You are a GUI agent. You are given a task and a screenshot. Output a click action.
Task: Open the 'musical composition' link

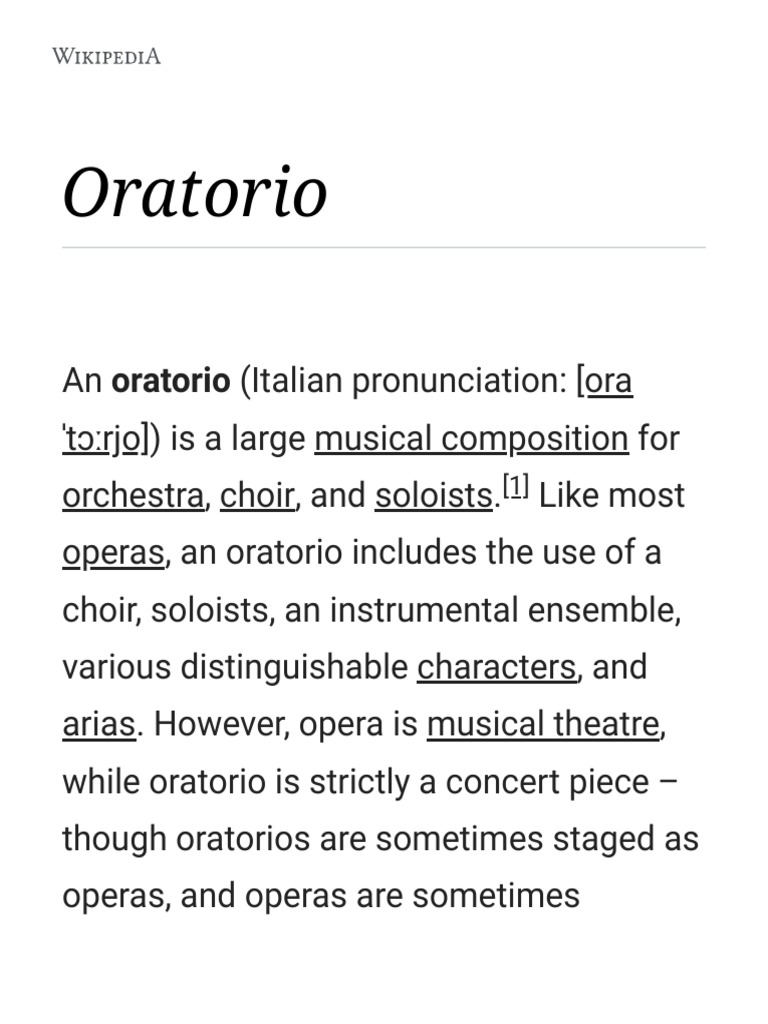pyautogui.click(x=471, y=438)
